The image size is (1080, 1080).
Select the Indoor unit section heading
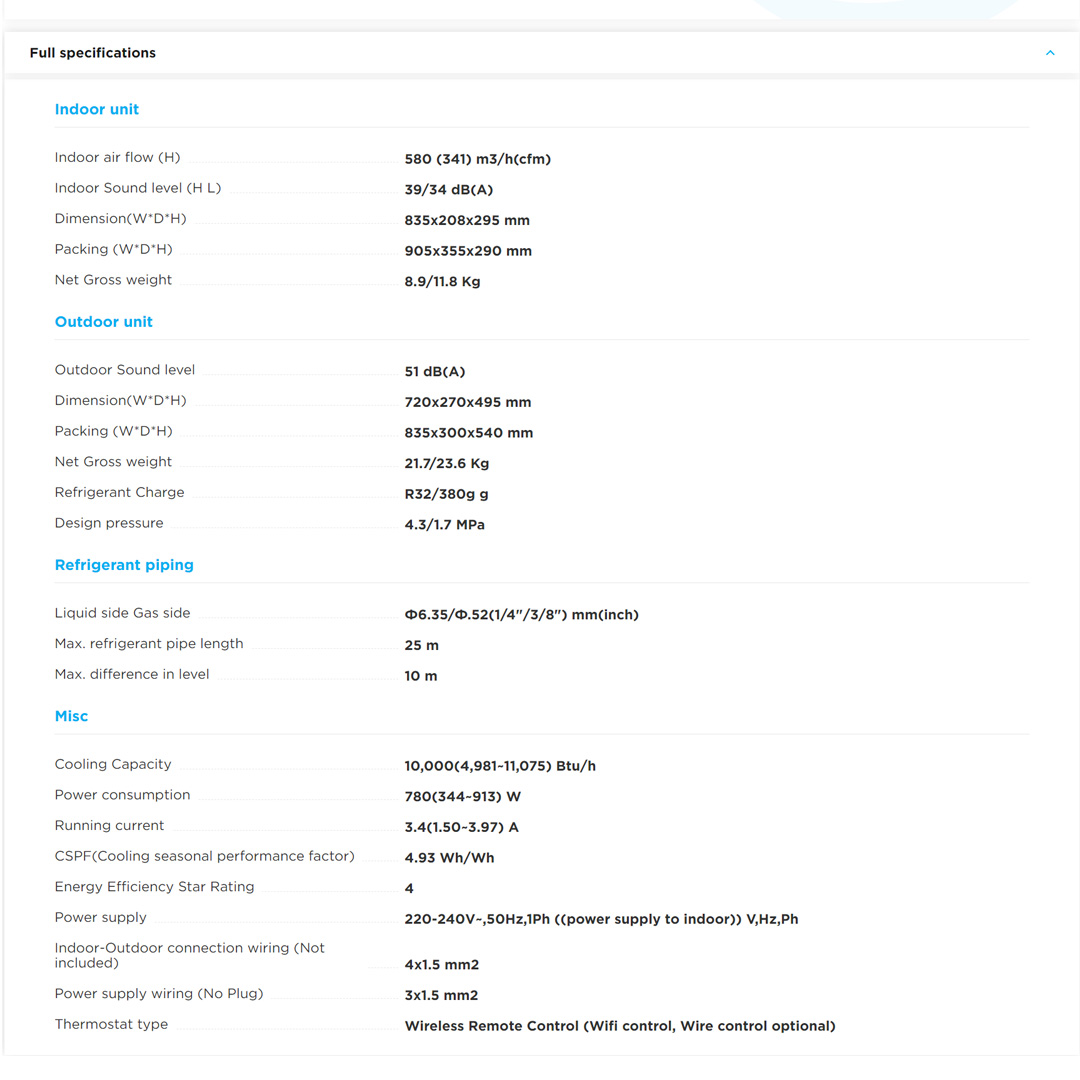point(97,110)
